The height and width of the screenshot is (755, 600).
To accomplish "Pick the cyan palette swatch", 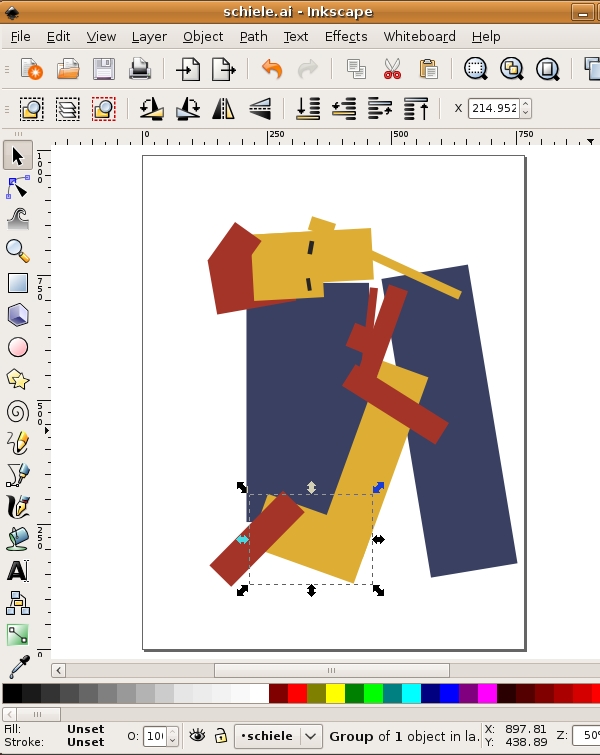I will [411, 693].
